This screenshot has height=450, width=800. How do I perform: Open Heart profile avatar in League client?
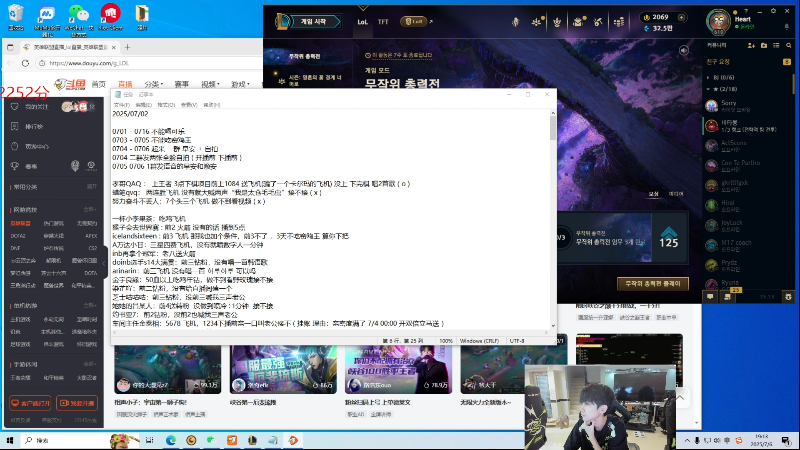pos(718,21)
